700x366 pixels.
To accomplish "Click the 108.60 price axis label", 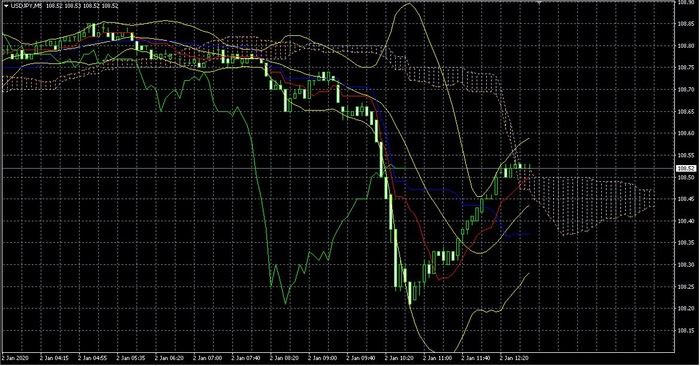I will click(686, 133).
